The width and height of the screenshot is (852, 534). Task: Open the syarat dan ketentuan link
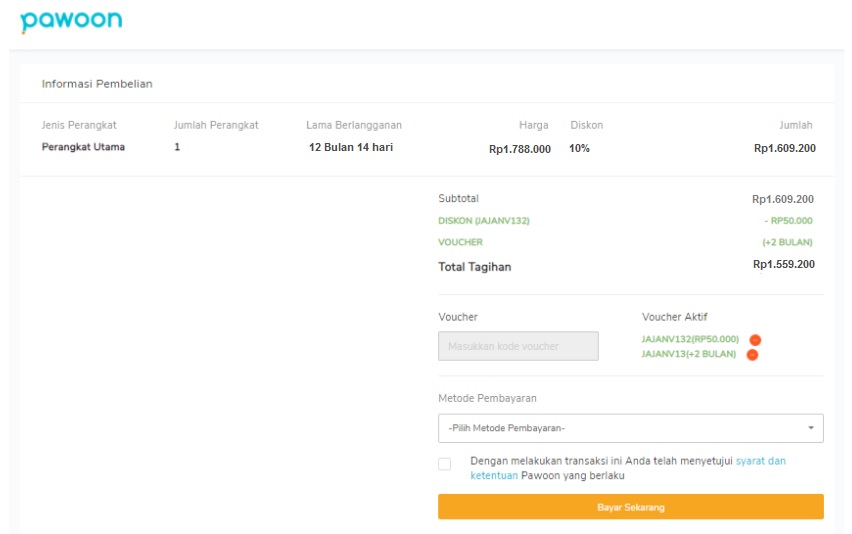[x=628, y=468]
